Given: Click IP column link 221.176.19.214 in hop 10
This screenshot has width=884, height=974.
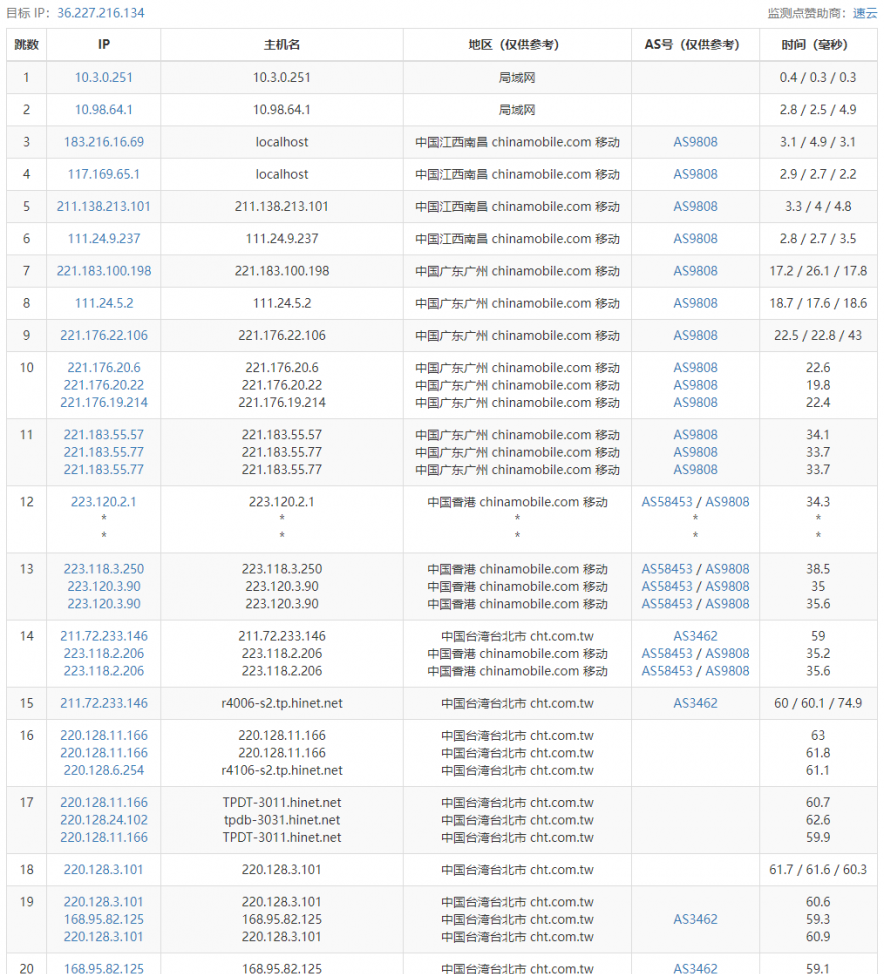Looking at the screenshot, I should click(x=104, y=403).
